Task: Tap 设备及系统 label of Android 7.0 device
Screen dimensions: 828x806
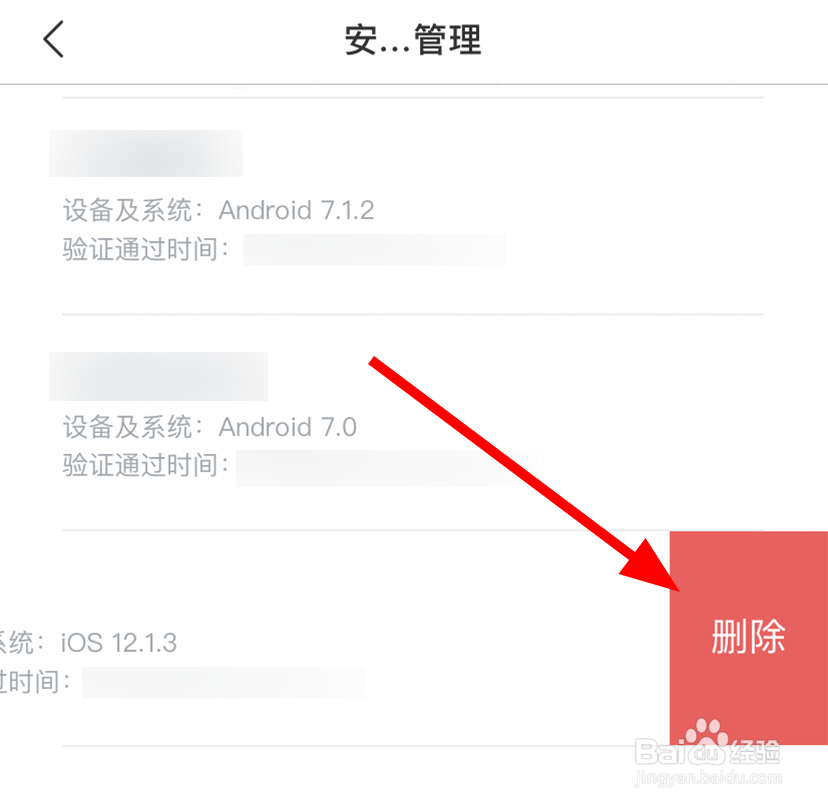Action: (127, 427)
